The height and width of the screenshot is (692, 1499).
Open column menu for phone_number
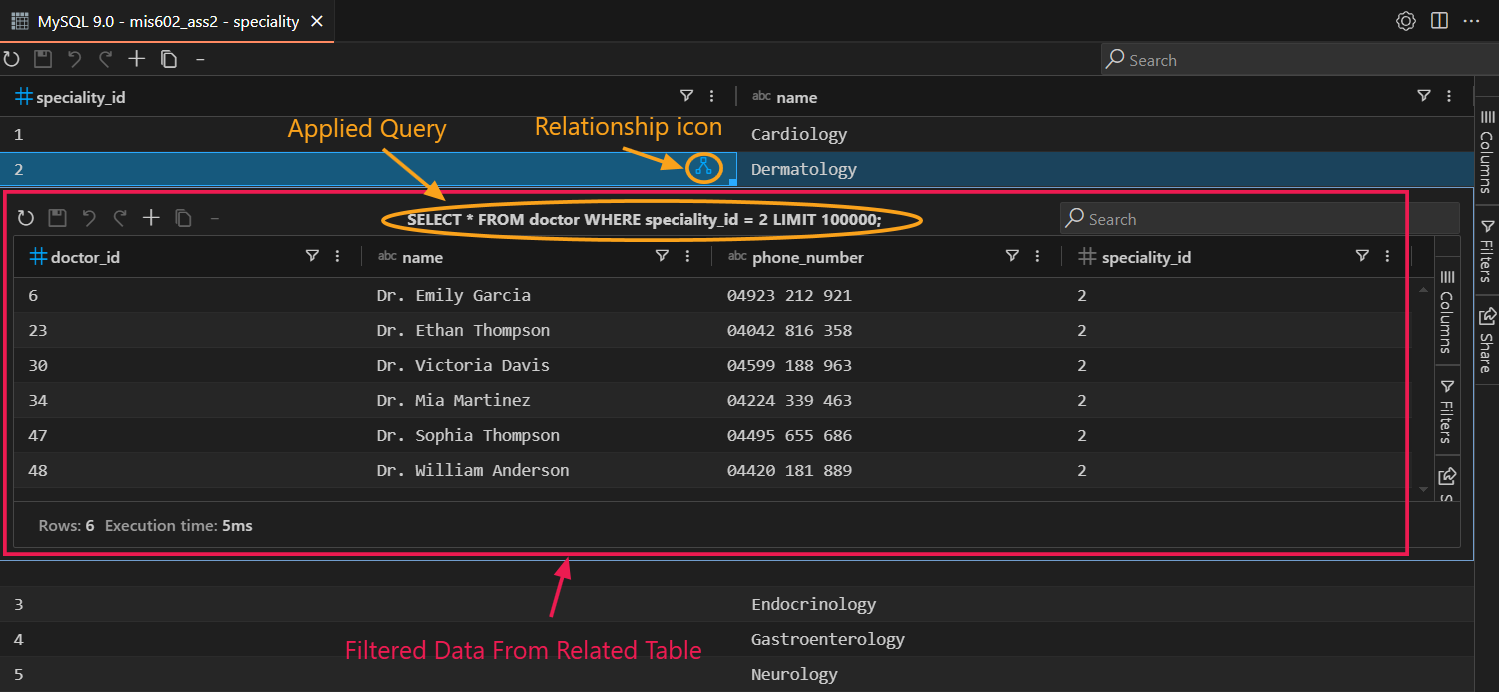coord(1037,256)
